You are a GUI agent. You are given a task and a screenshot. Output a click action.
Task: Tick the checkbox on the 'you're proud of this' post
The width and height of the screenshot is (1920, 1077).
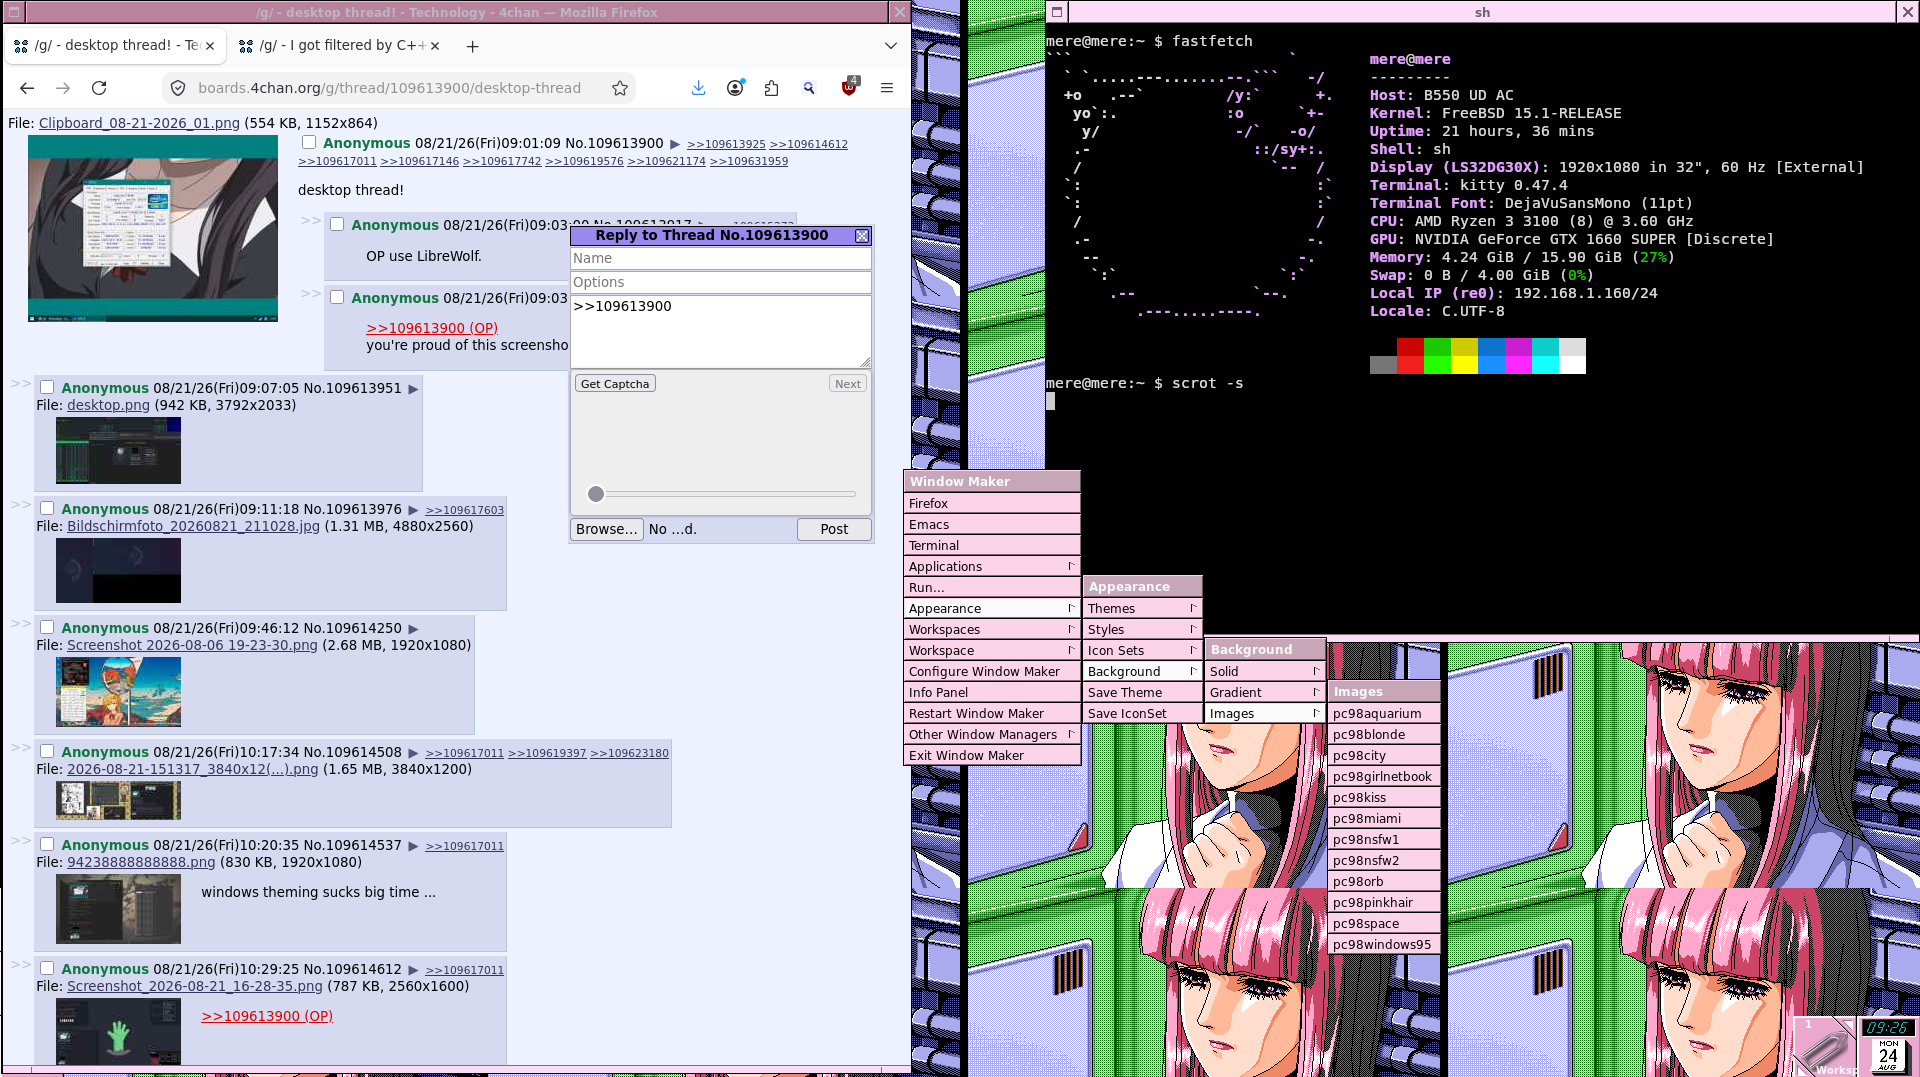click(x=337, y=298)
